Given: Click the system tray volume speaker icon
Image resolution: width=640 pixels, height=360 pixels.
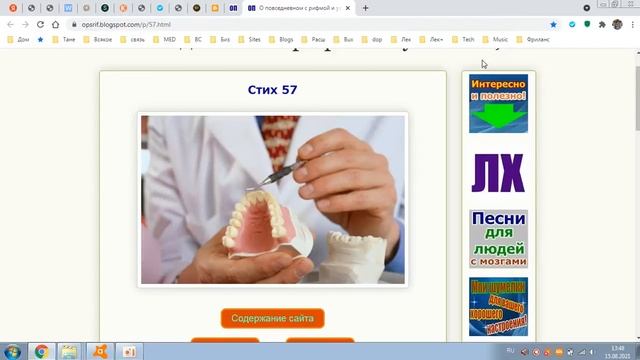Looking at the screenshot, I should coord(591,352).
